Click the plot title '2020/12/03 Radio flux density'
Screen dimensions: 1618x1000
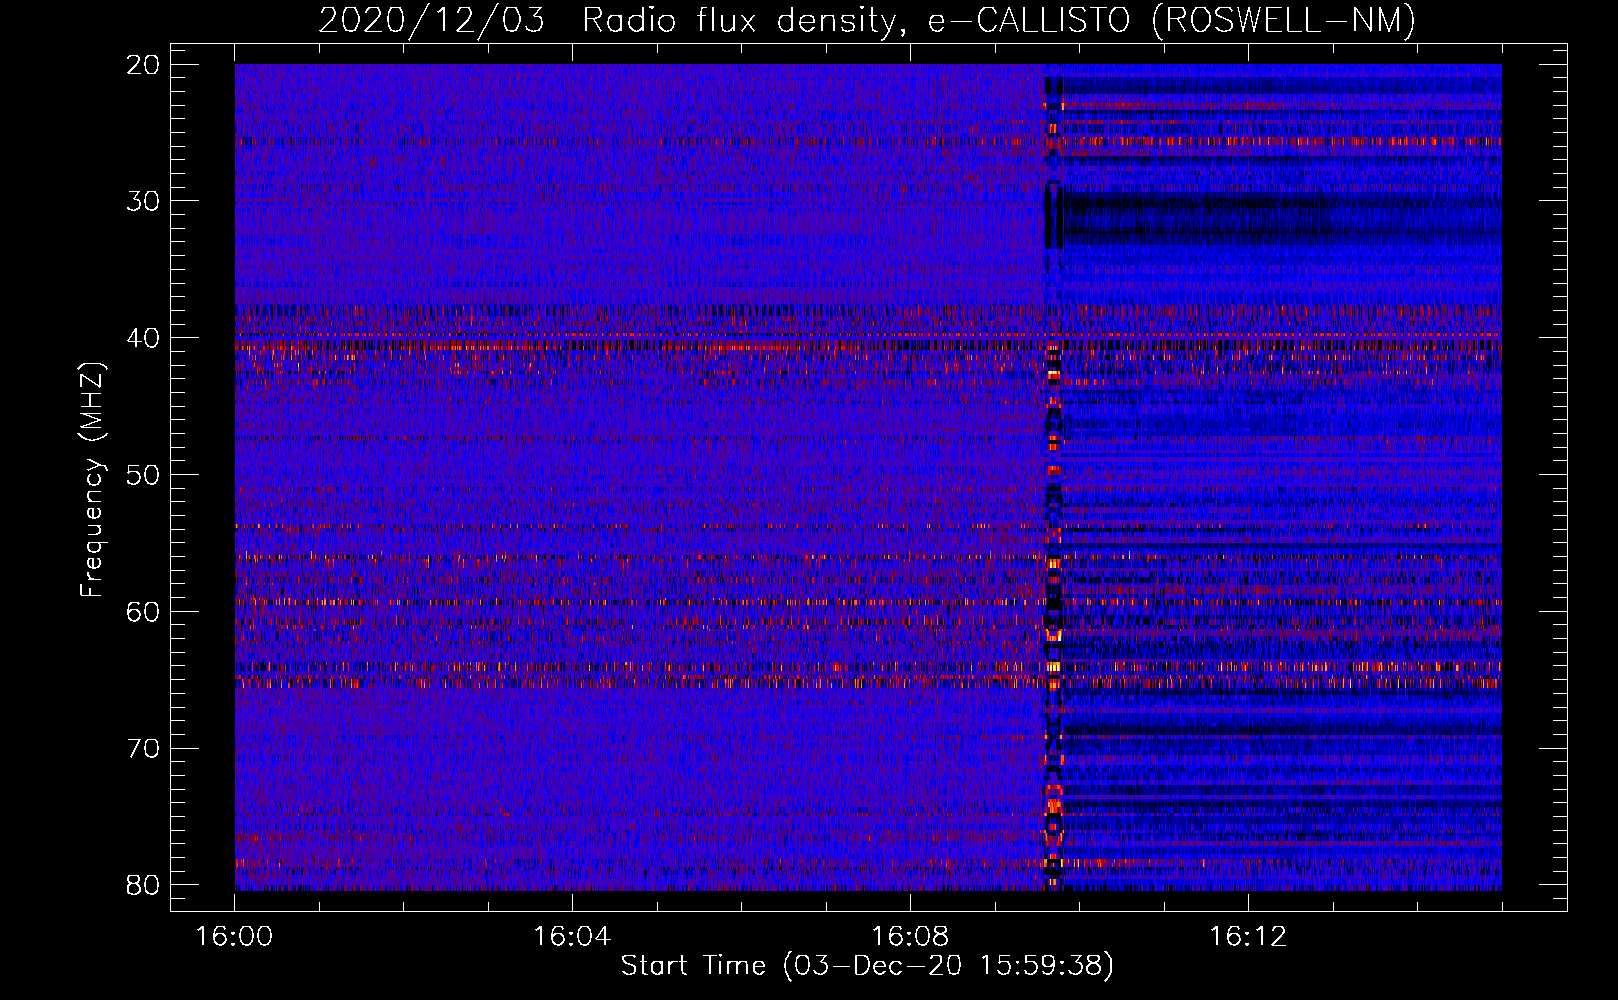coord(866,20)
